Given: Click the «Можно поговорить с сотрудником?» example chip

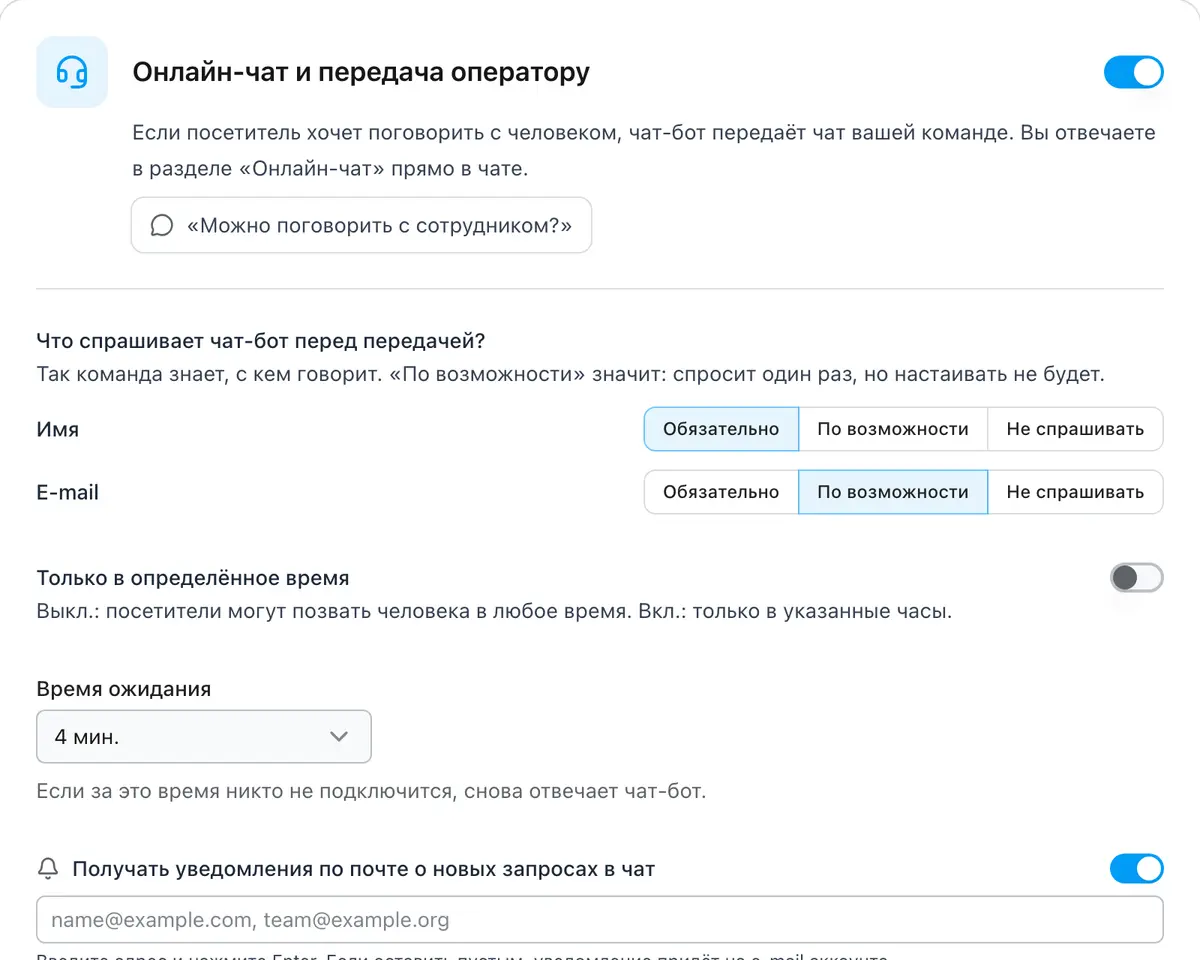Looking at the screenshot, I should click(x=361, y=225).
